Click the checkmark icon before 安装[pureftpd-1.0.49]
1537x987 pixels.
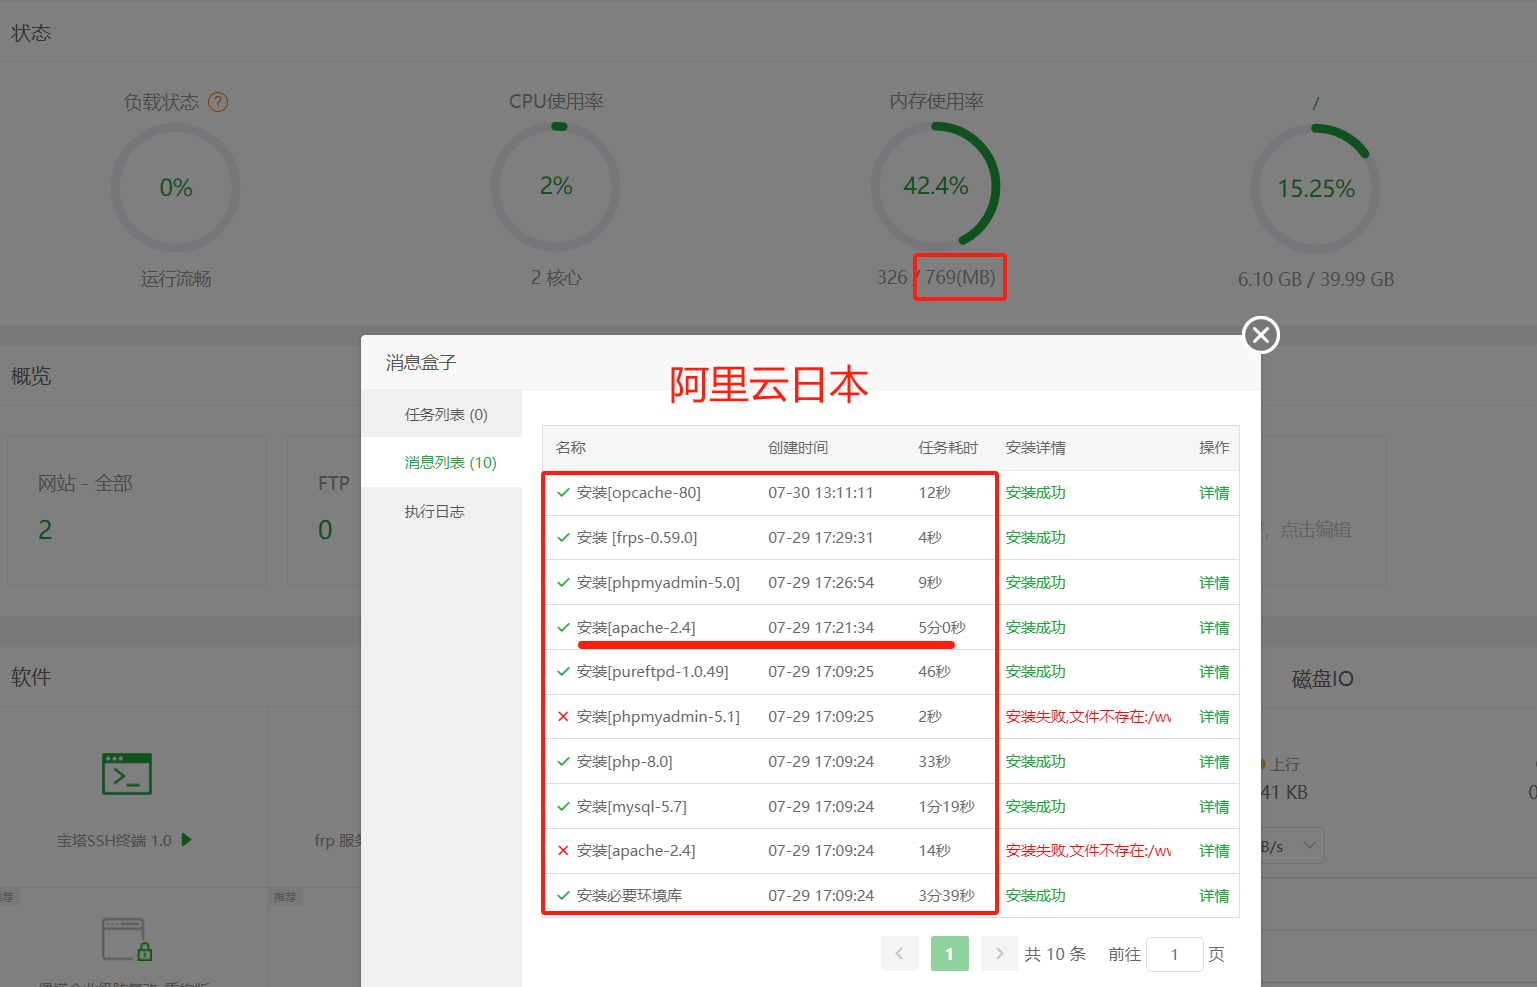tap(563, 672)
